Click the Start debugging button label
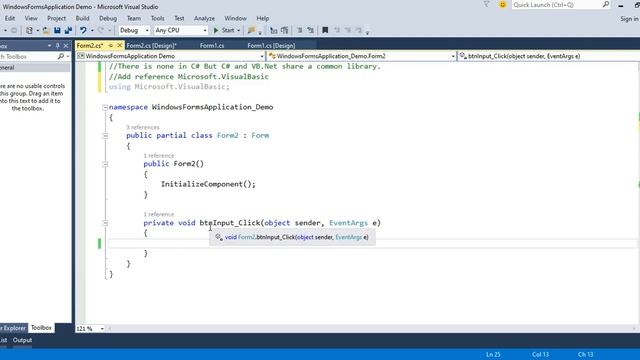 228,30
